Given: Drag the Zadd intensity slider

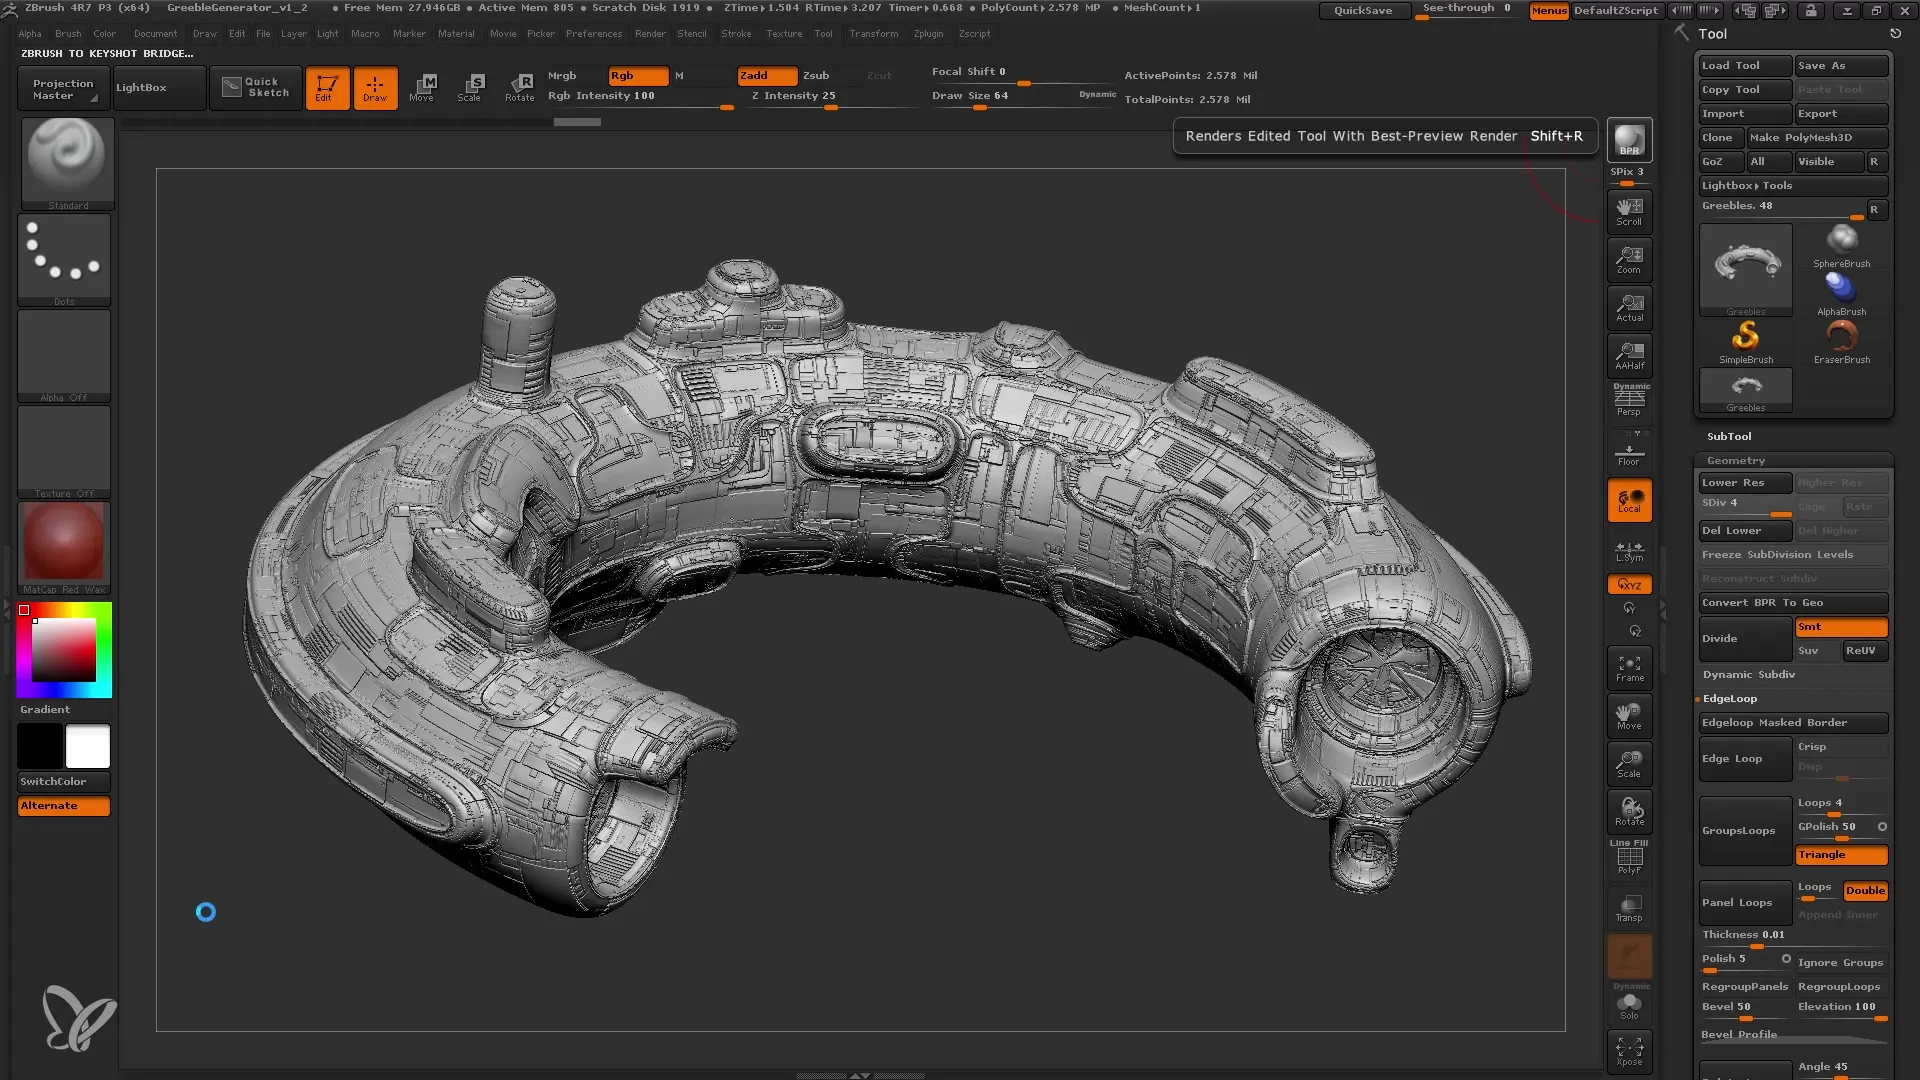Looking at the screenshot, I should (833, 105).
